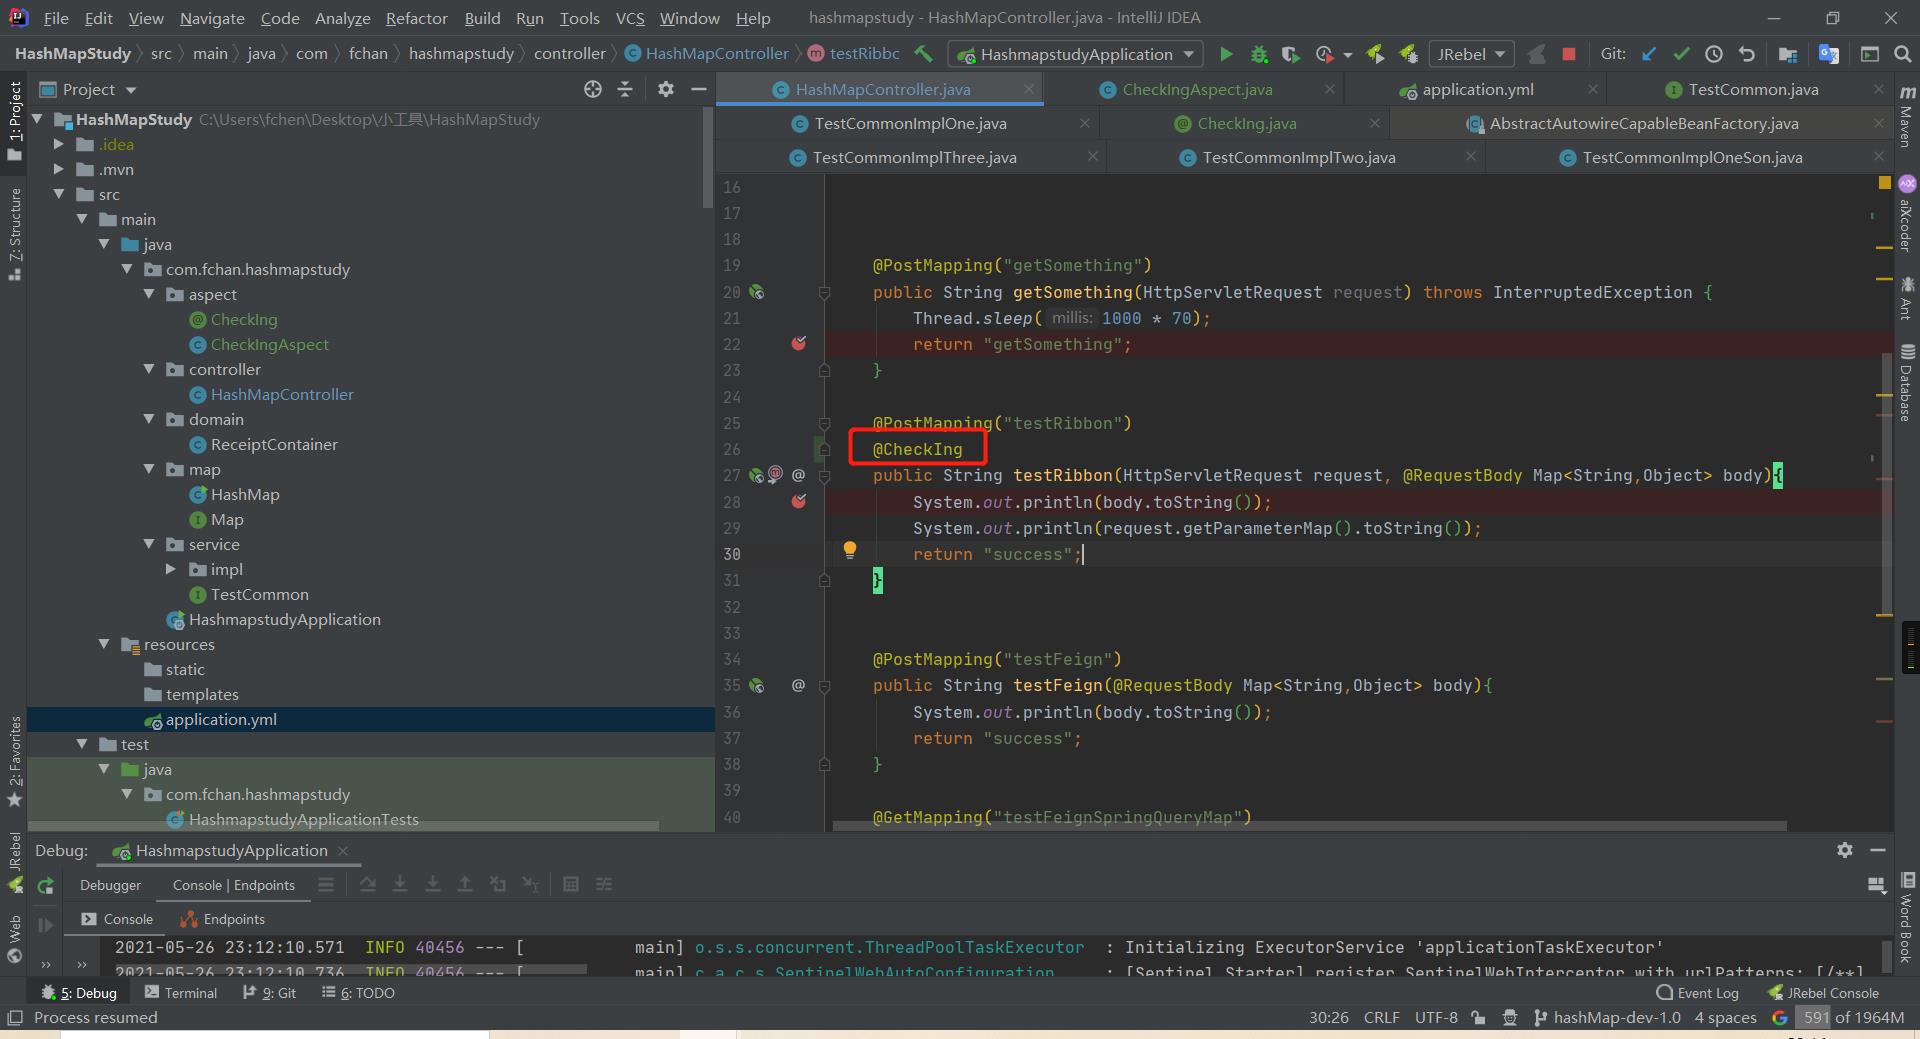The image size is (1920, 1039).
Task: Click the Step Over icon in debugger toolbar
Action: pyautogui.click(x=368, y=884)
